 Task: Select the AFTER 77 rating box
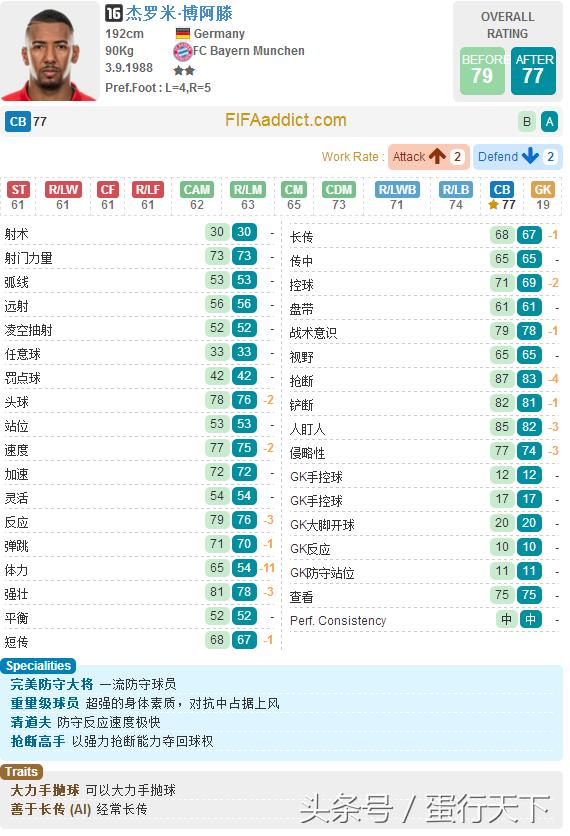pos(533,71)
